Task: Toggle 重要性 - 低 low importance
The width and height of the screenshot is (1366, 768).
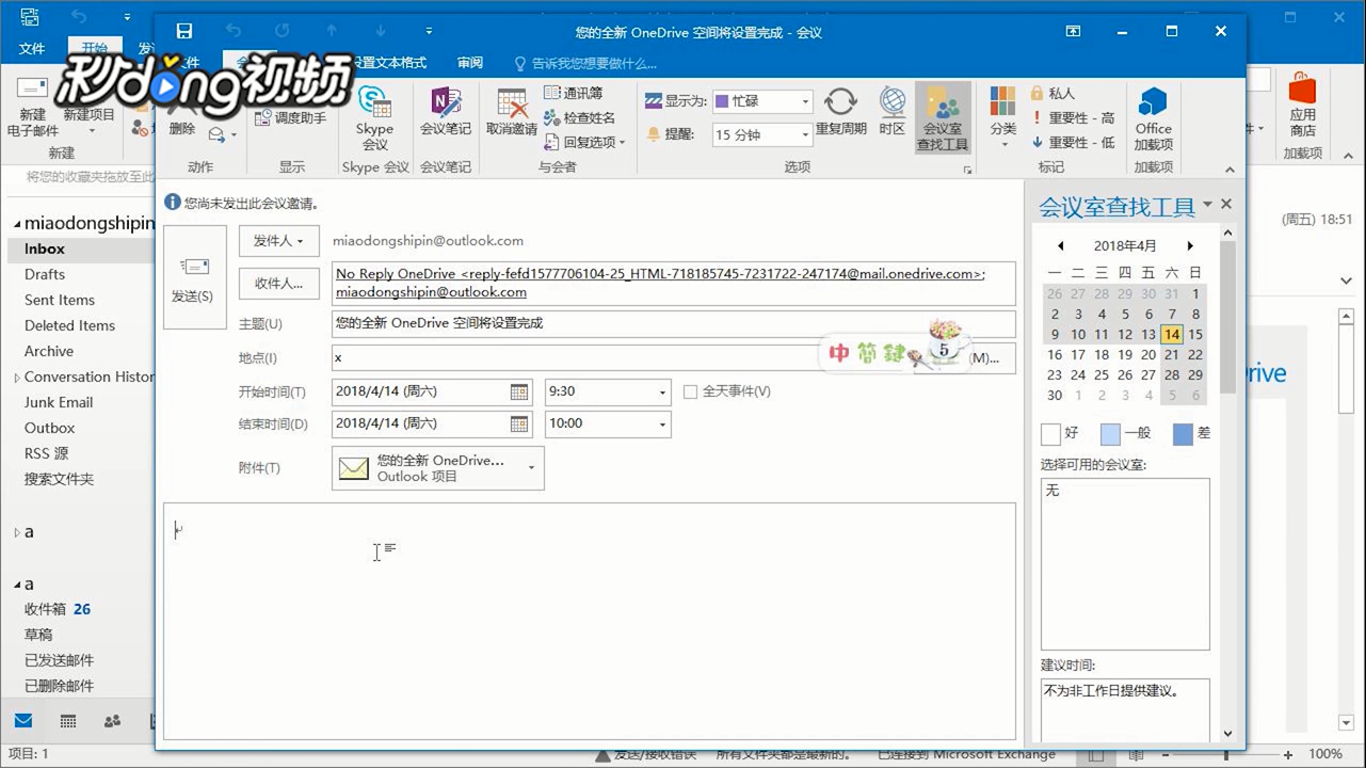Action: click(1072, 143)
